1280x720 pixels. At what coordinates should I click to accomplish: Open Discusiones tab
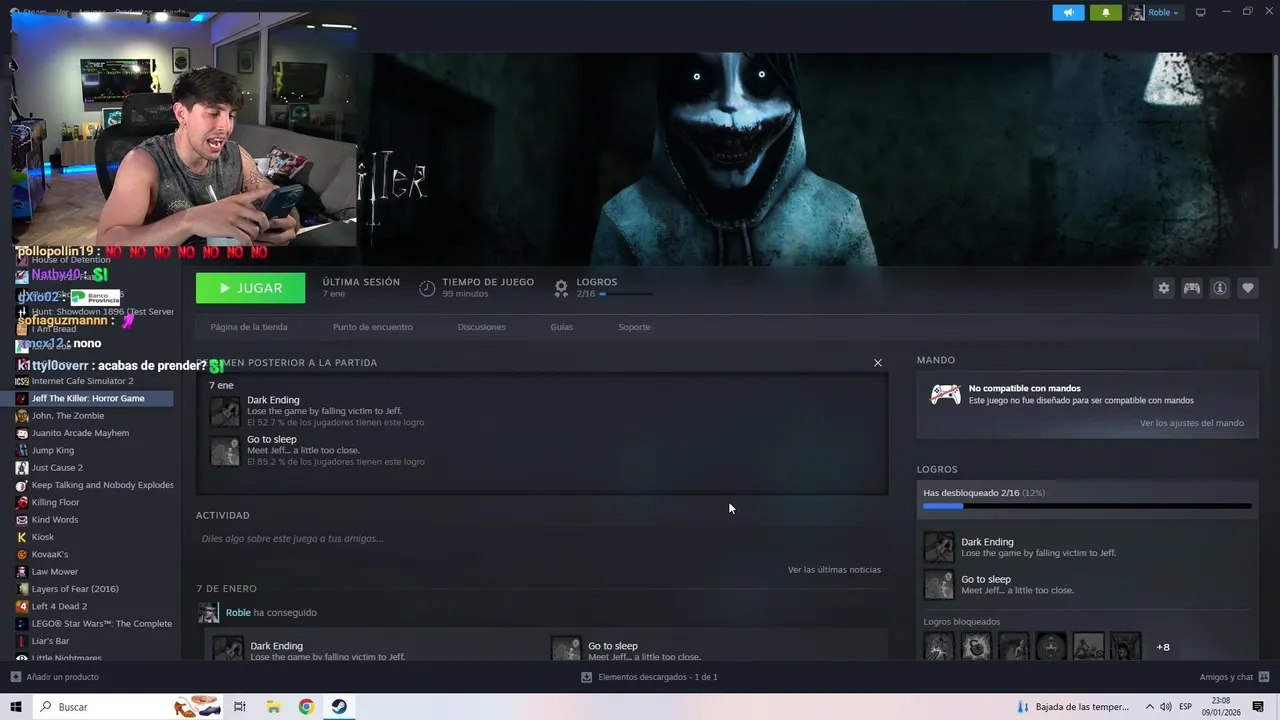pos(482,327)
